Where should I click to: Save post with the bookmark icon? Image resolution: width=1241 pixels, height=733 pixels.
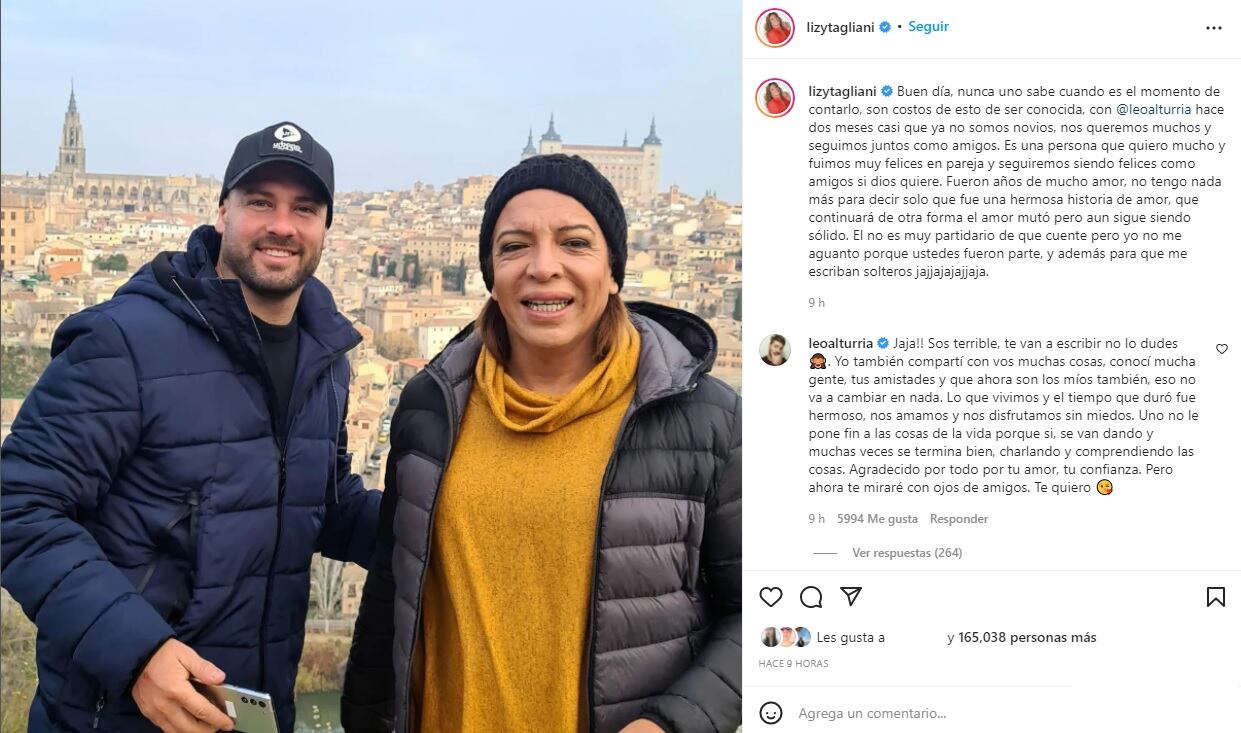coord(1215,597)
